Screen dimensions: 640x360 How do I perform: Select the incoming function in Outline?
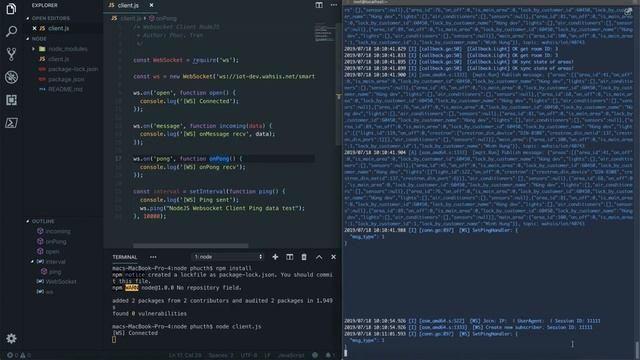(58, 231)
